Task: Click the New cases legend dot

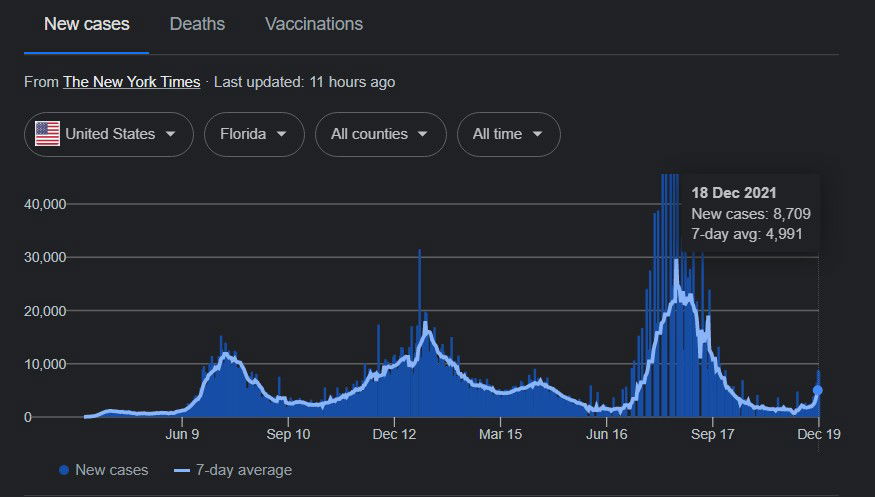Action: click(65, 470)
